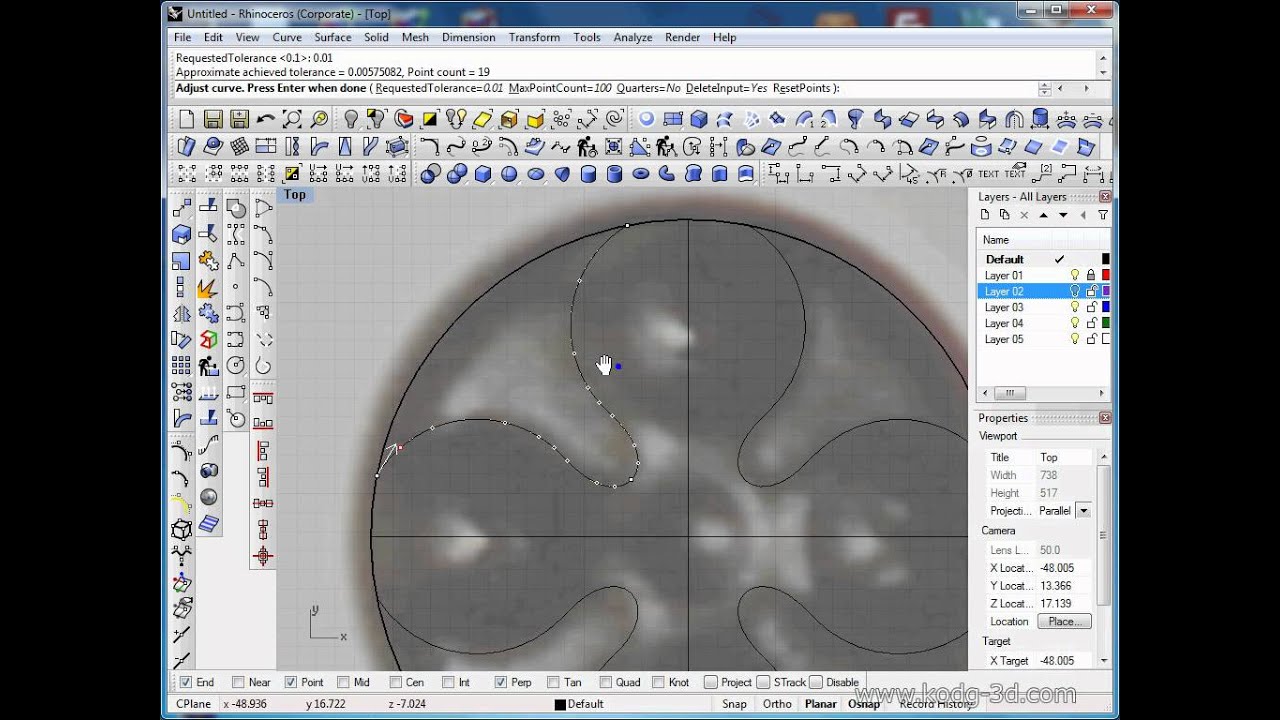
Task: Toggle Layer 01 visibility light bulb
Action: point(1075,275)
